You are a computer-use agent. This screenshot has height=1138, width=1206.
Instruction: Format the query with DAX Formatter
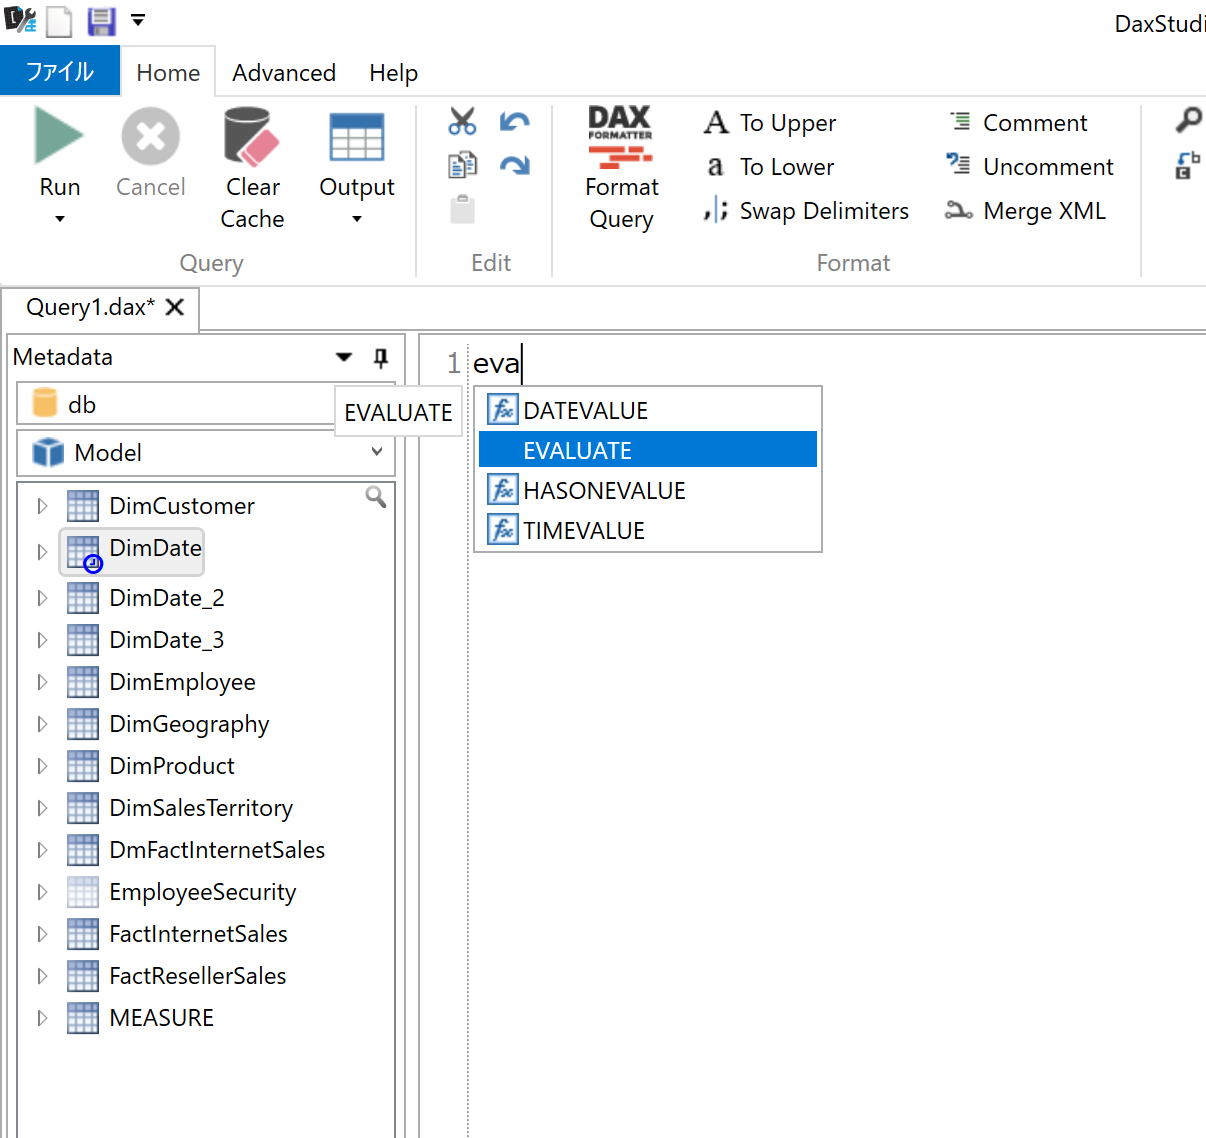(x=621, y=169)
